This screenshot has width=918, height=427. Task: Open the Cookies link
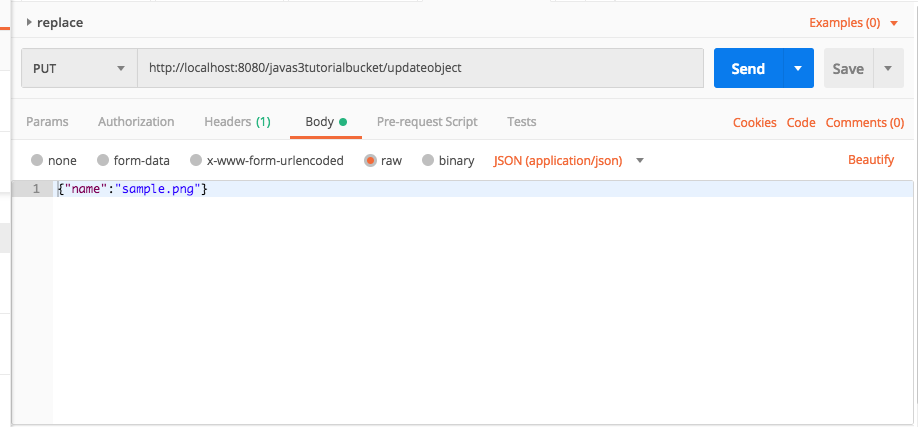point(755,122)
